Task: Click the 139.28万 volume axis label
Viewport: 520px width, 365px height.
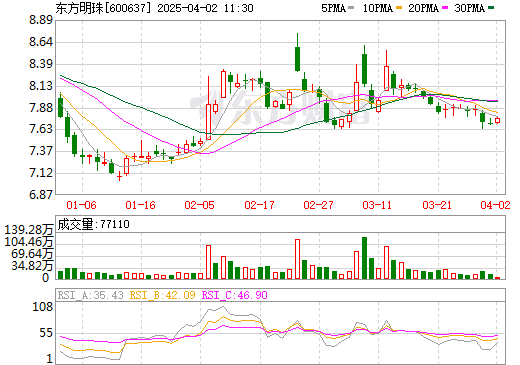Action: point(29,230)
